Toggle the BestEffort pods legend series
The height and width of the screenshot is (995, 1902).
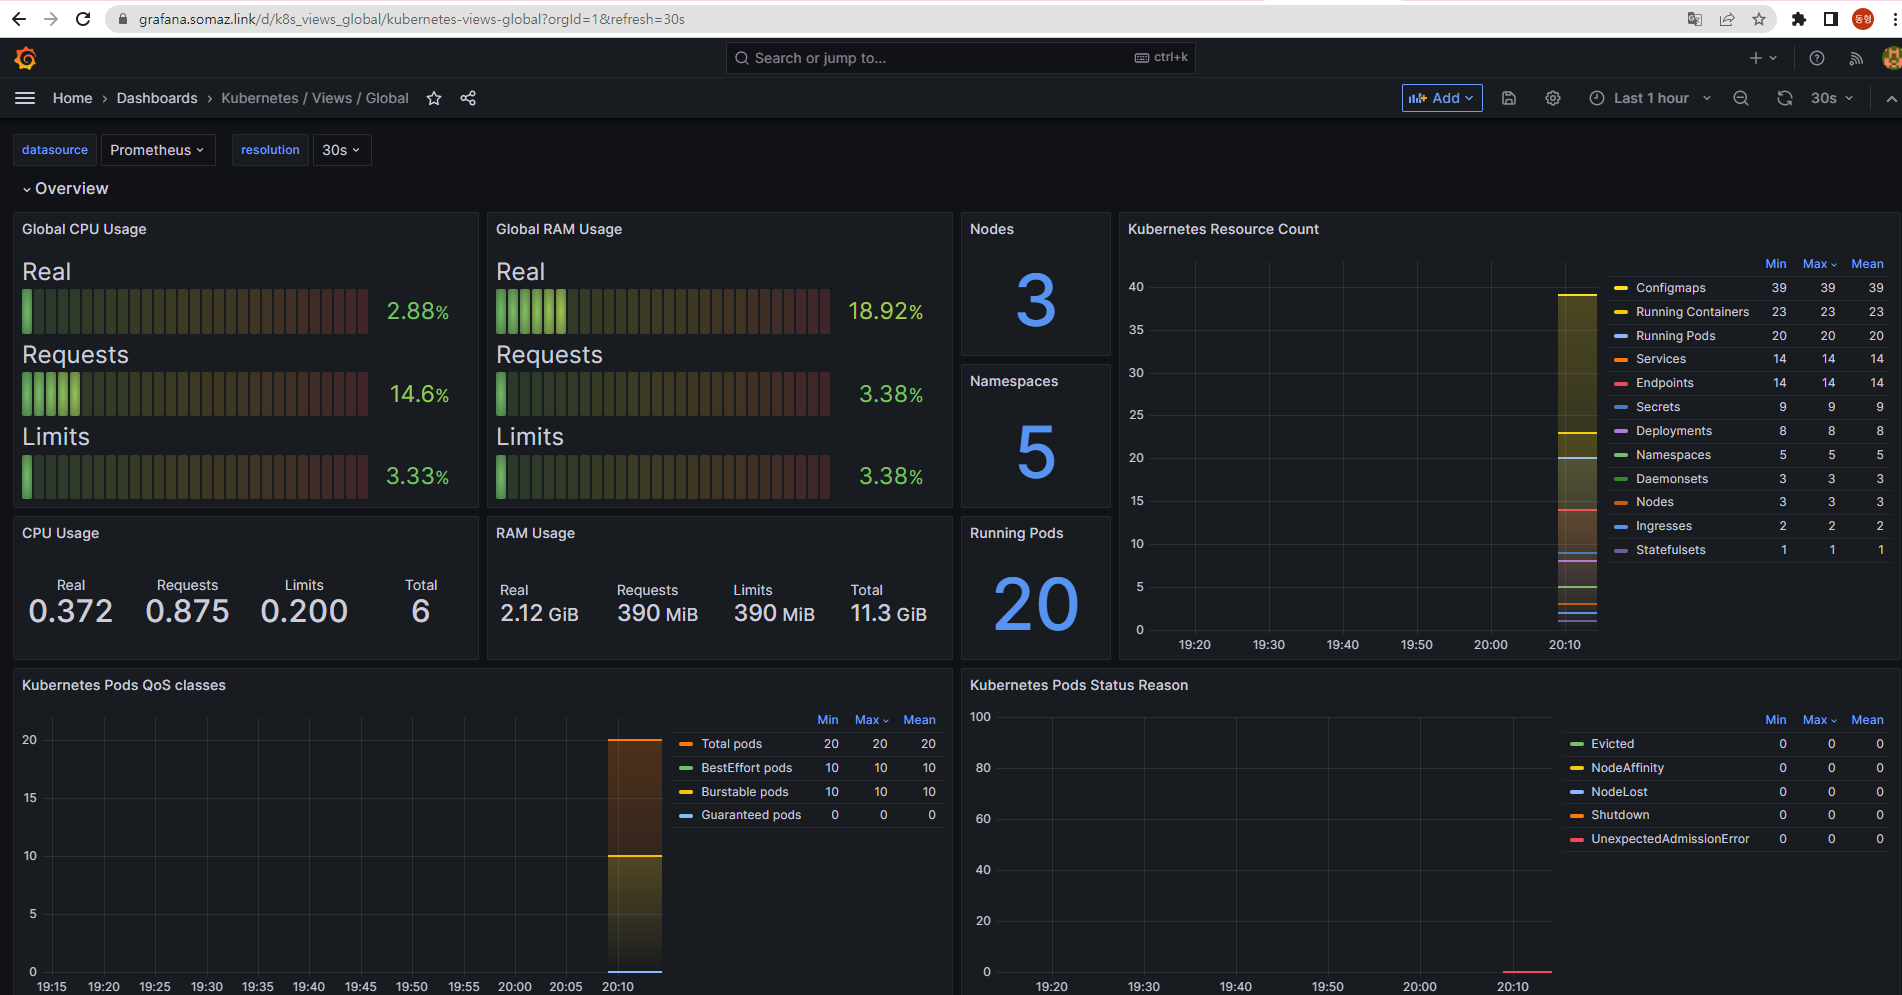pyautogui.click(x=746, y=768)
